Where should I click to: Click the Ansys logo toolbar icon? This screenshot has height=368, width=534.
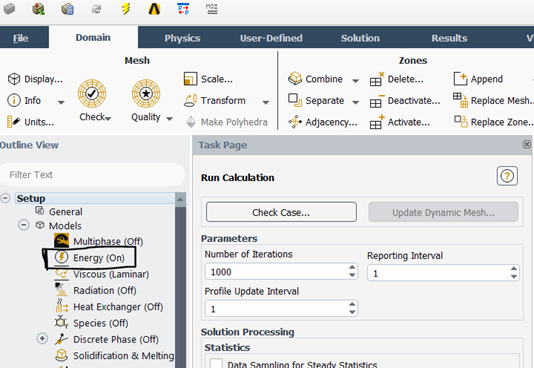tap(154, 9)
